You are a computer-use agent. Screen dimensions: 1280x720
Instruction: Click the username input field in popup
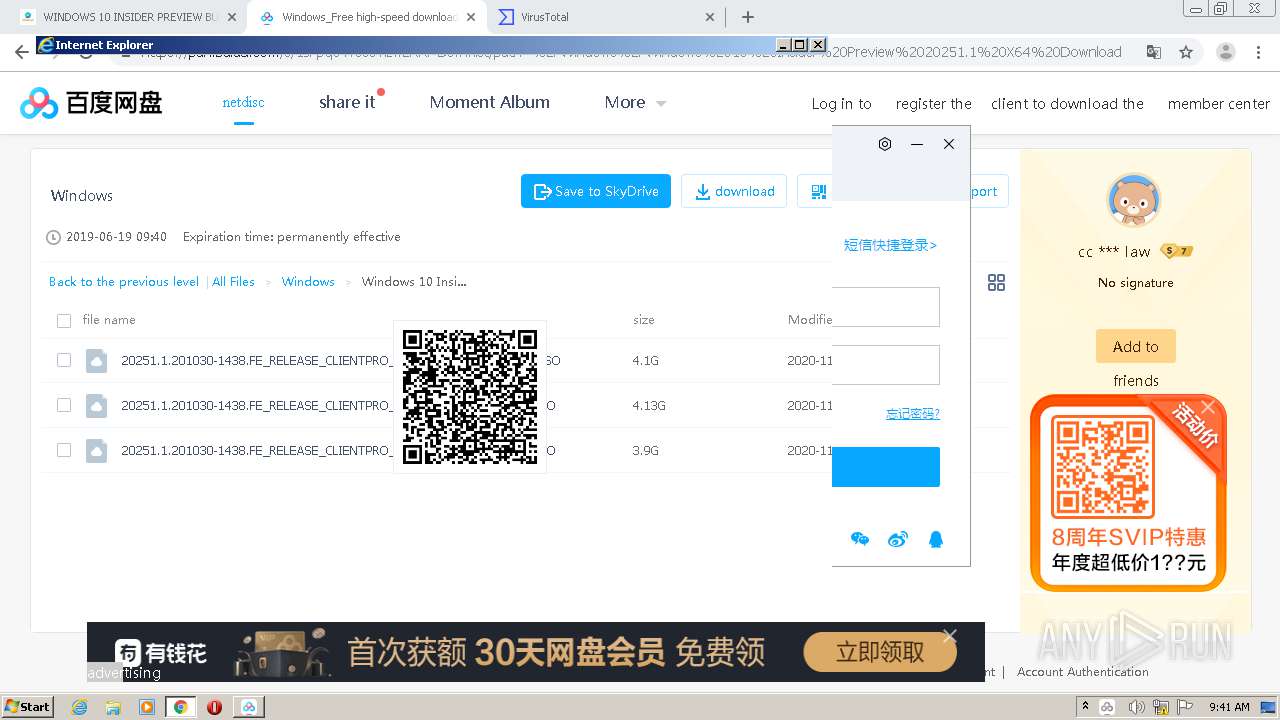point(886,307)
